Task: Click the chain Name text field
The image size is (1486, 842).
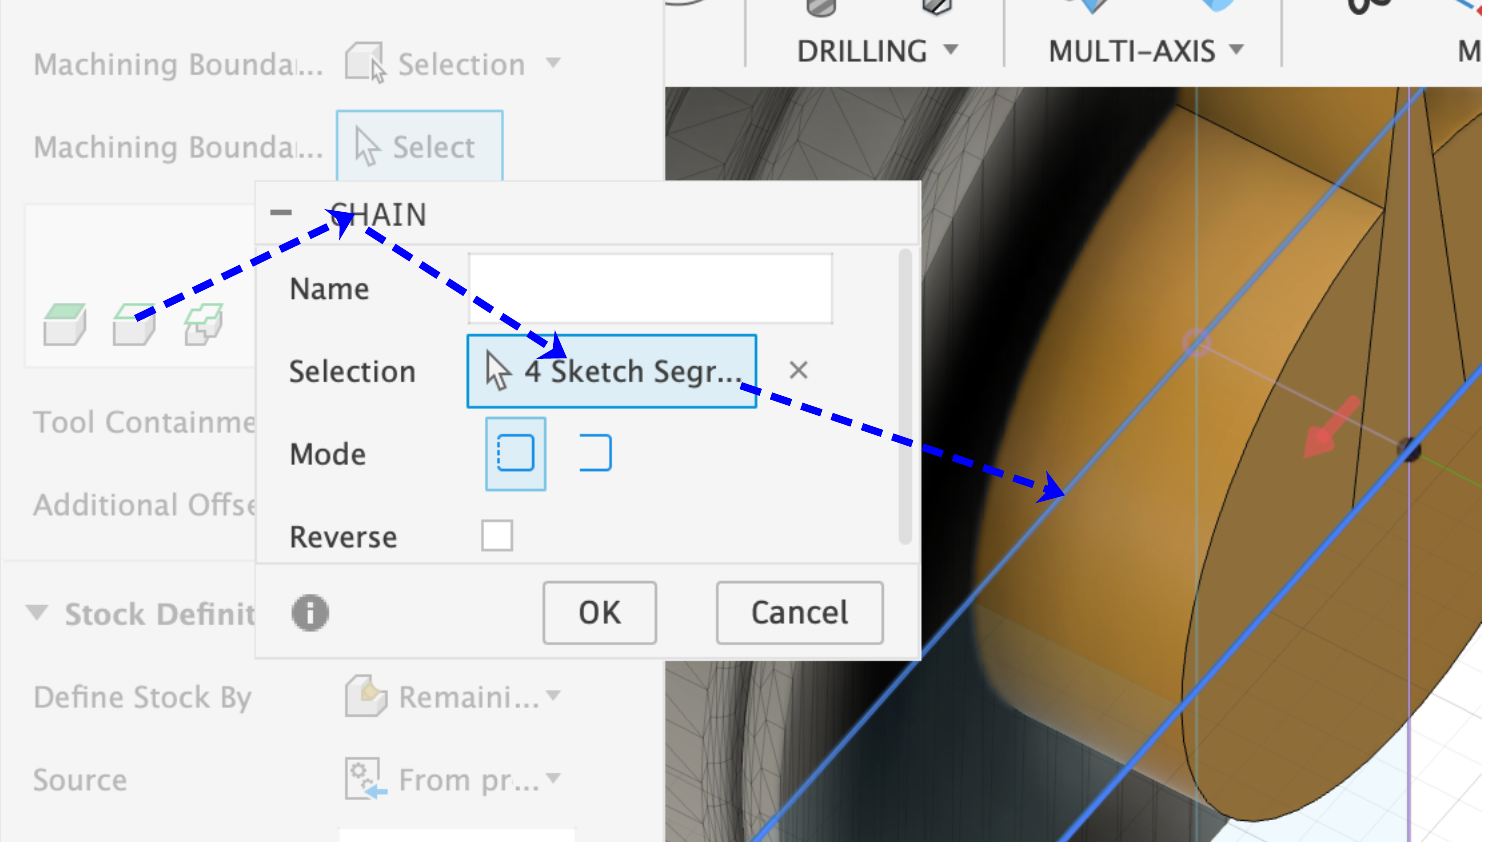Action: [650, 289]
